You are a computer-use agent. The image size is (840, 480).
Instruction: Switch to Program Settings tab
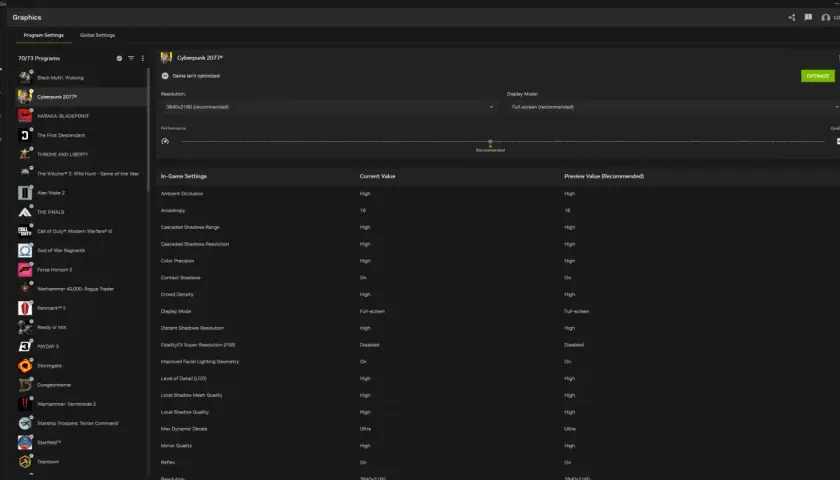[x=43, y=35]
